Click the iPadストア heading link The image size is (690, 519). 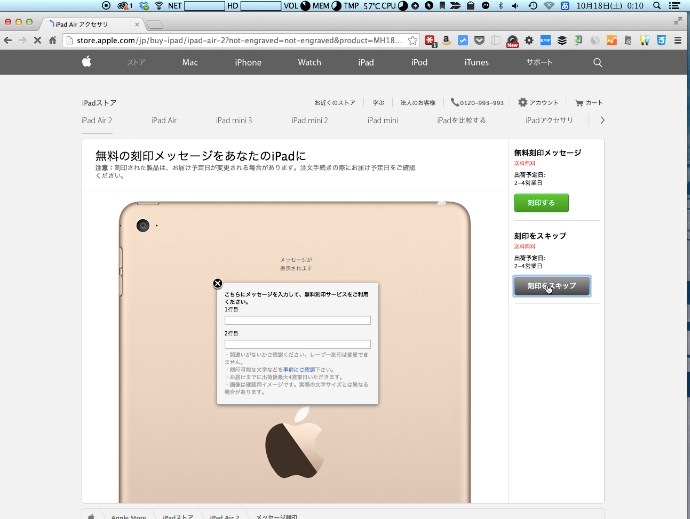pos(99,103)
